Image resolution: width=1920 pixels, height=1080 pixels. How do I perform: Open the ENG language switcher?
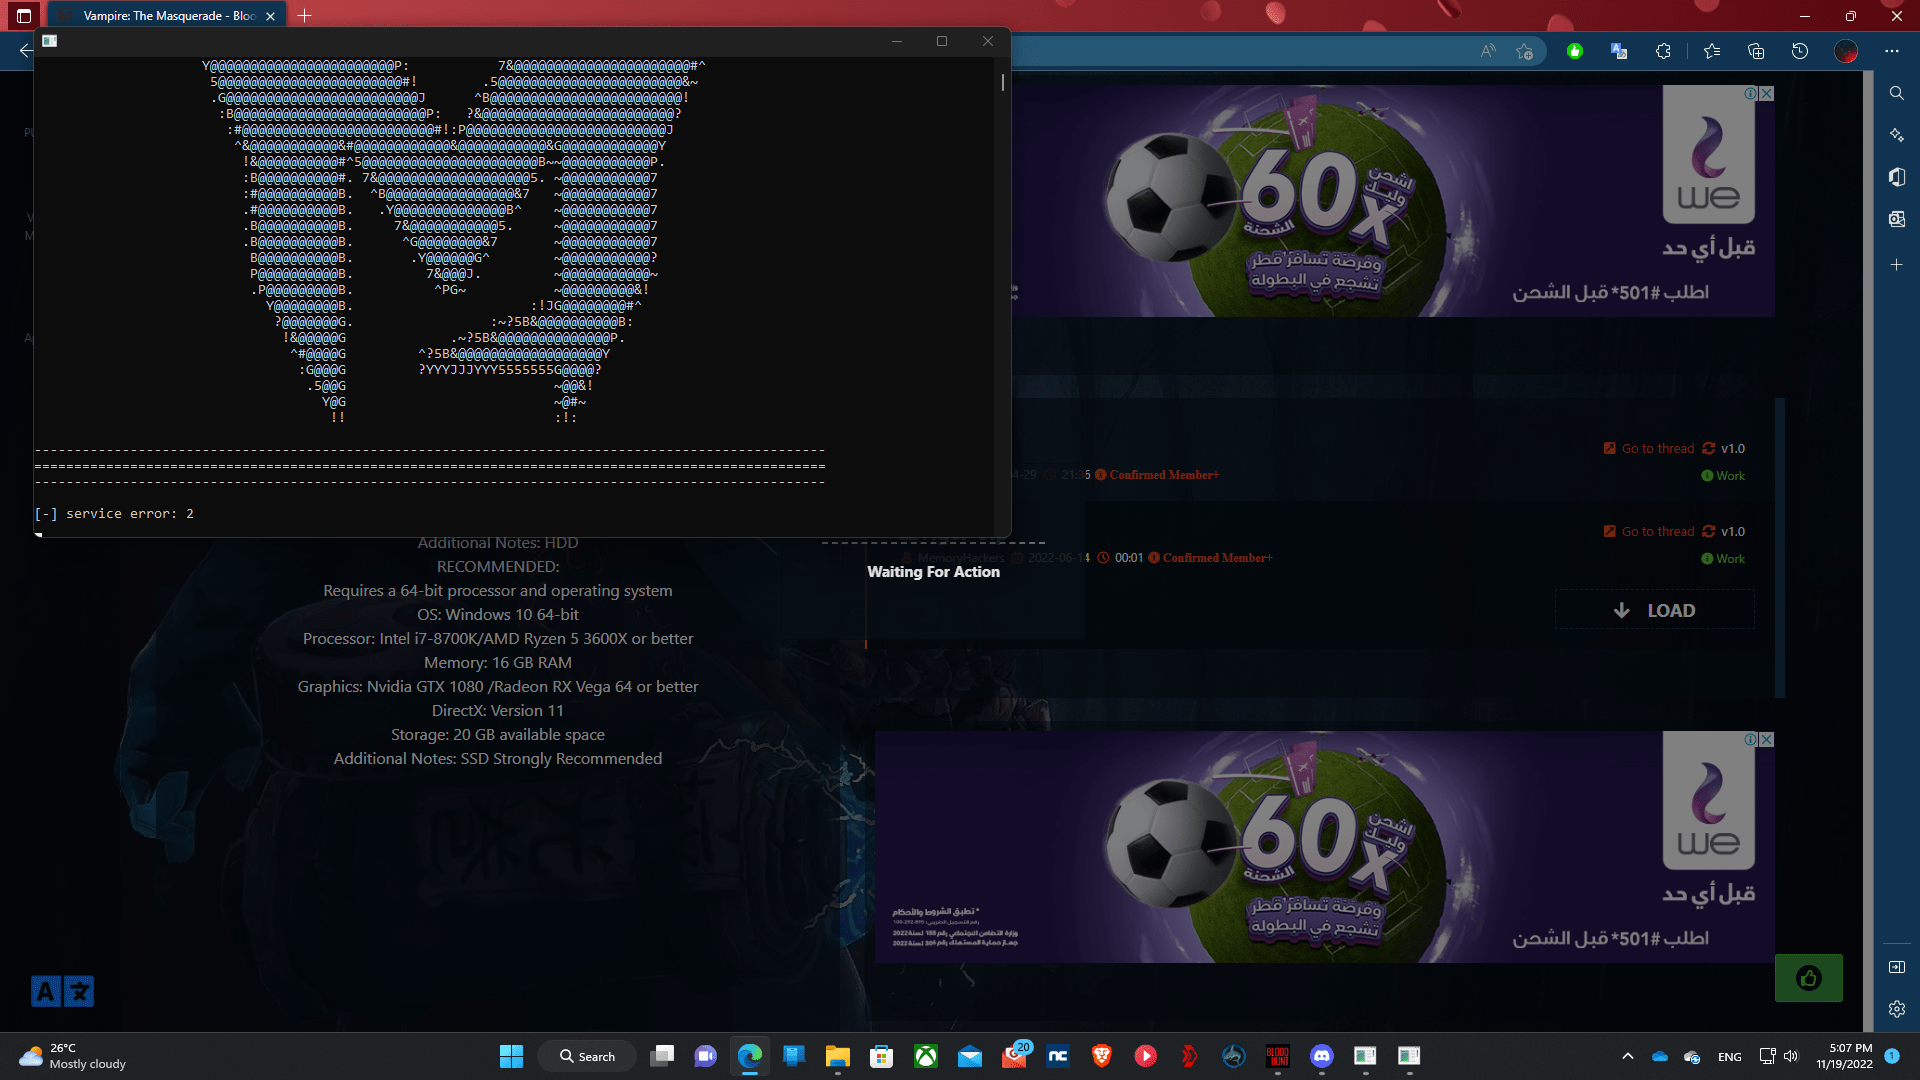click(1730, 1057)
